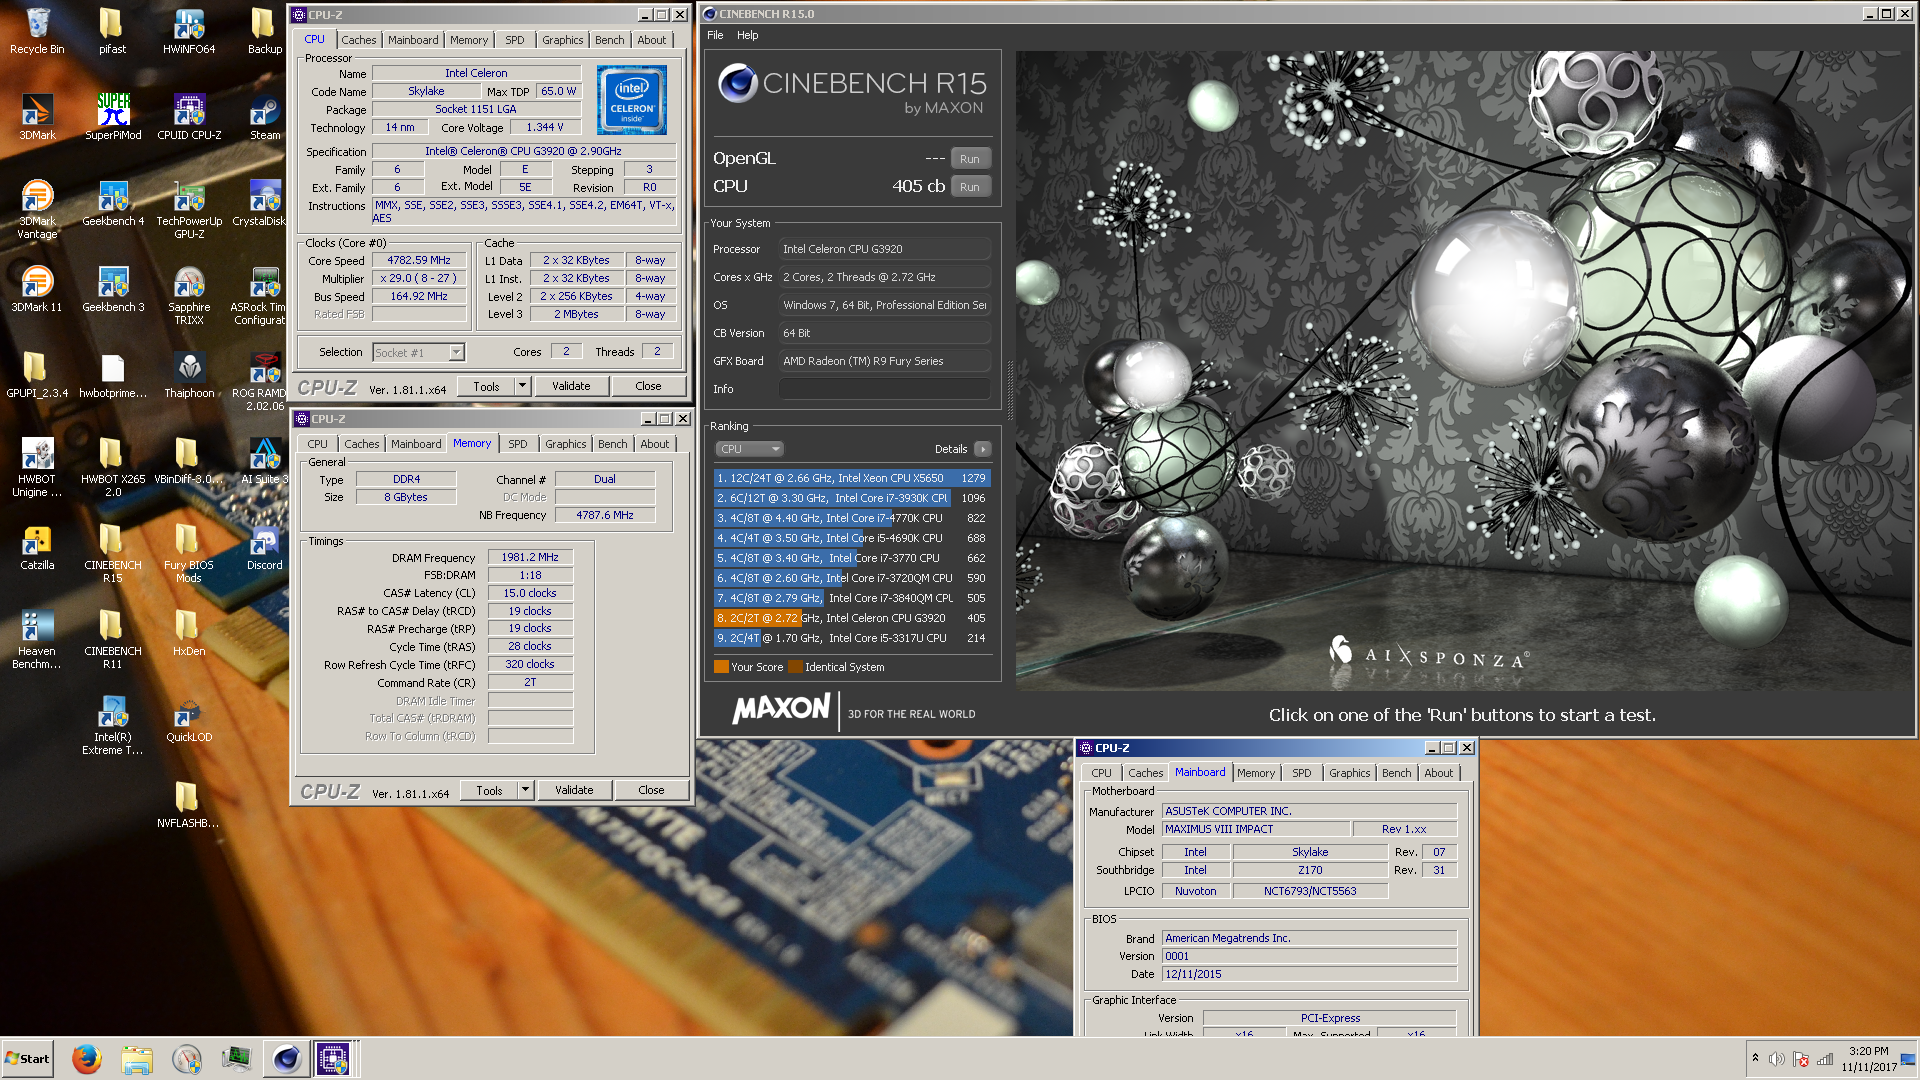Click Close in Memory CPU-Z window
This screenshot has height=1080, width=1920.
pyautogui.click(x=651, y=790)
